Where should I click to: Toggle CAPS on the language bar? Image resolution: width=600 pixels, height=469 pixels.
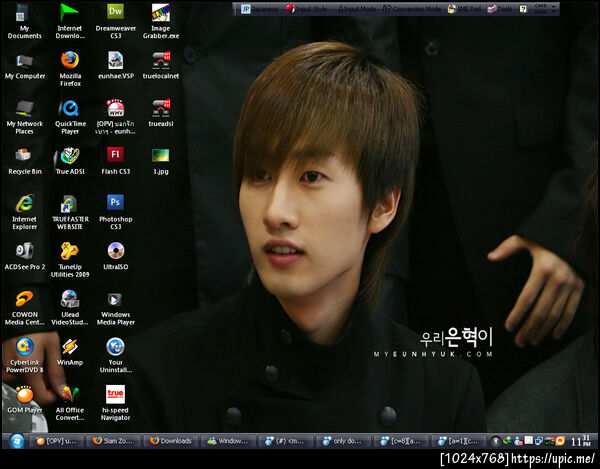[x=541, y=6]
